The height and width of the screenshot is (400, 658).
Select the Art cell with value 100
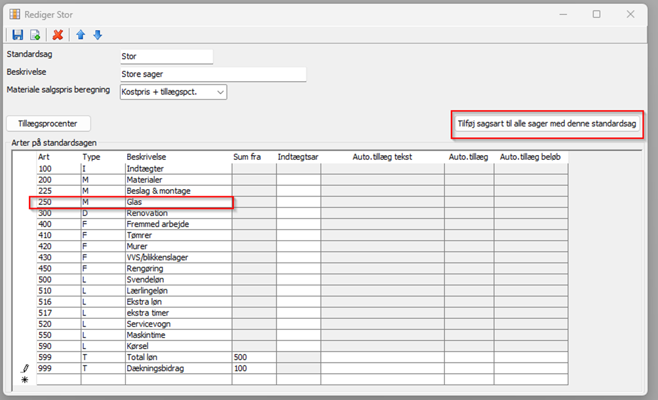pyautogui.click(x=58, y=169)
